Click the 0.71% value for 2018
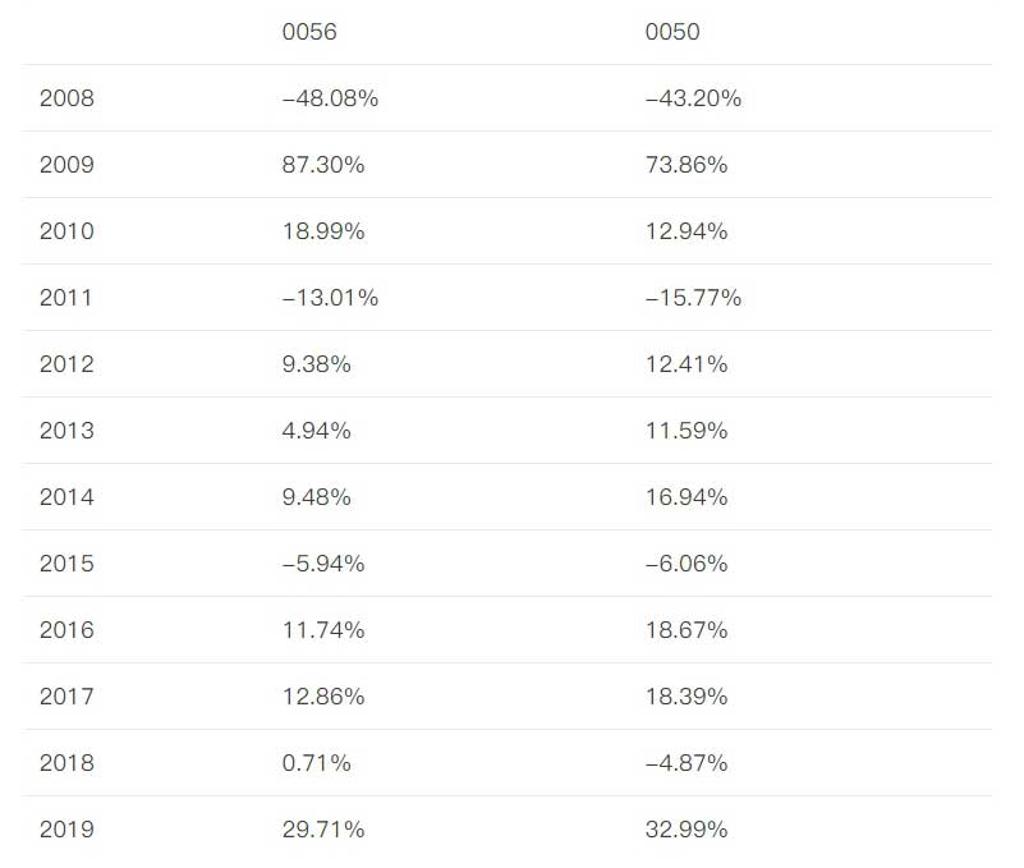Viewport: 1024px width, 868px height. [x=316, y=763]
